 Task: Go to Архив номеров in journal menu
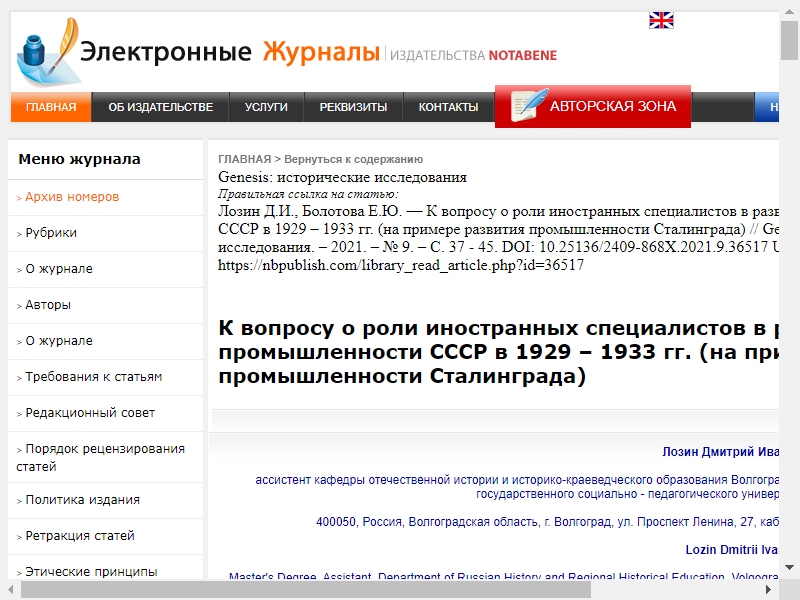tap(72, 197)
